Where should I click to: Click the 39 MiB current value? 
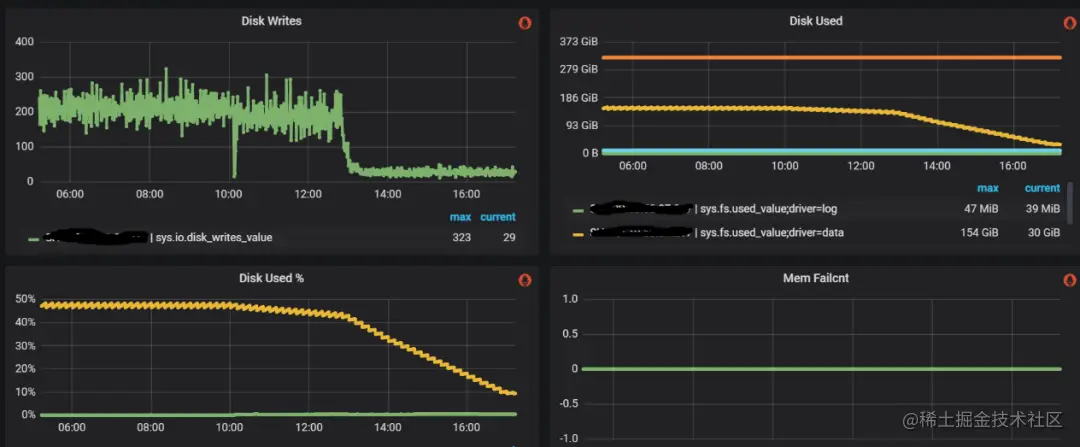tap(1041, 209)
